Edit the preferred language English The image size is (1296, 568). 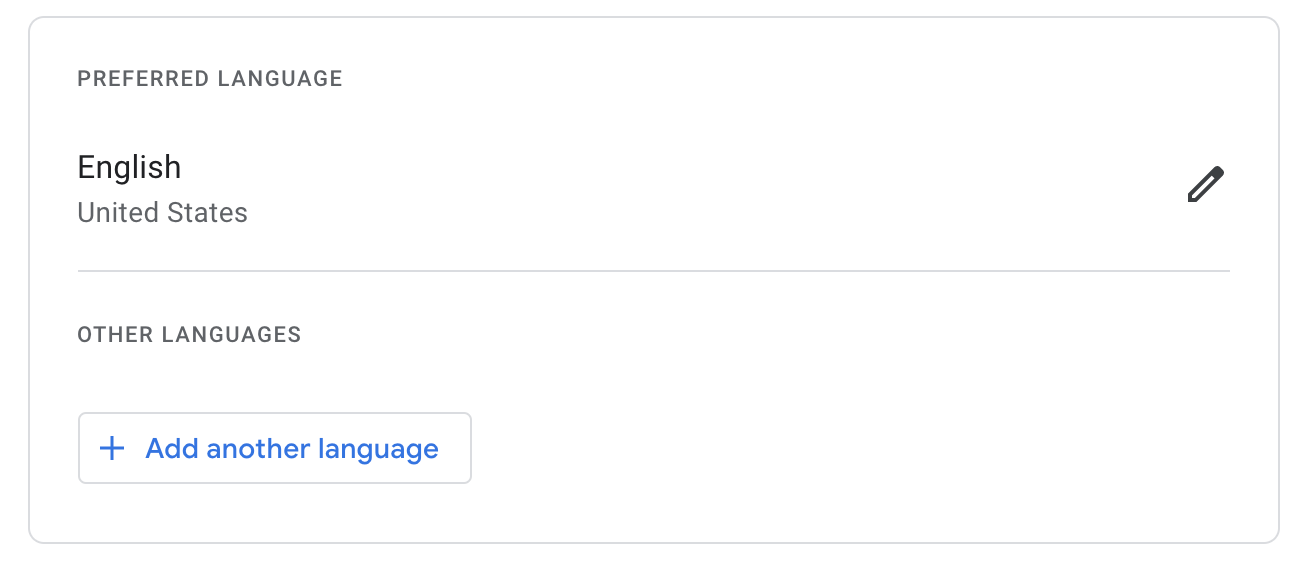coord(1205,185)
